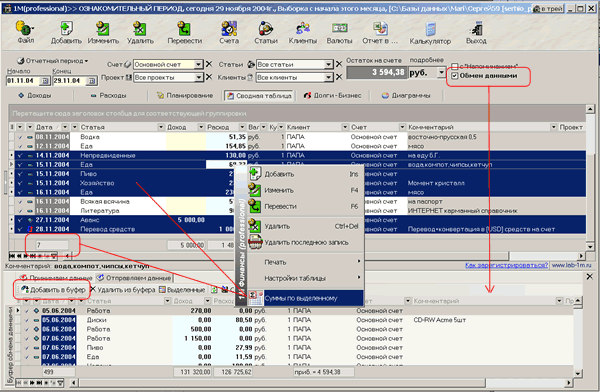Expand the Все клиенты dropdown
The width and height of the screenshot is (600, 392).
tap(328, 77)
